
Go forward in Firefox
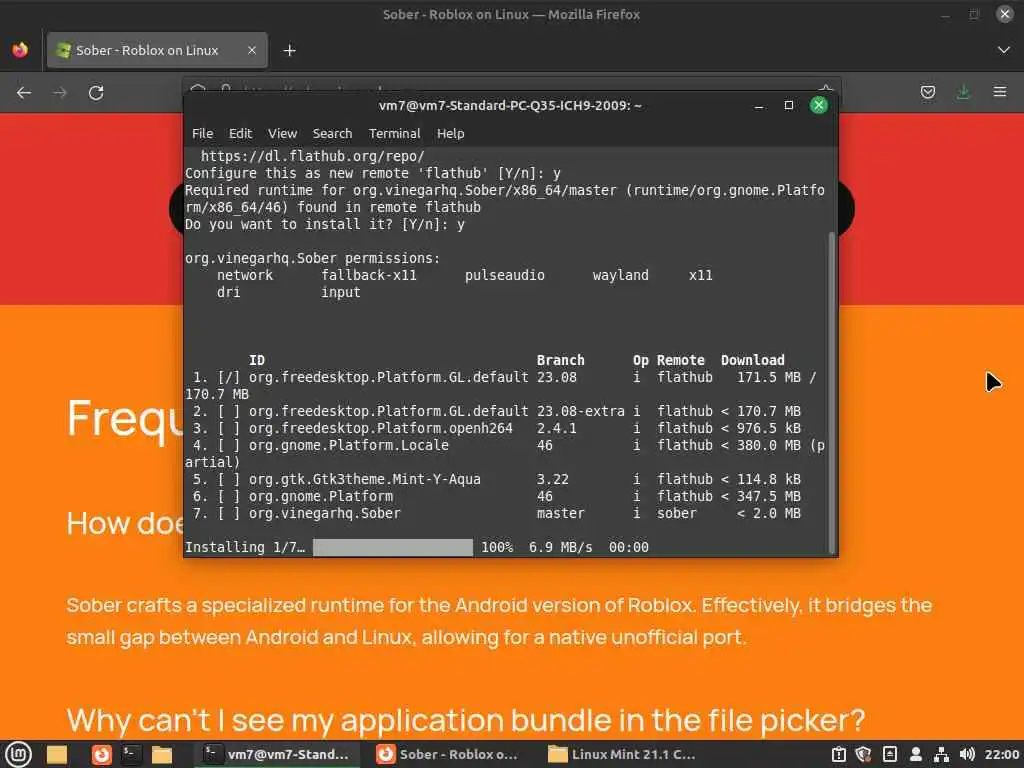(60, 93)
